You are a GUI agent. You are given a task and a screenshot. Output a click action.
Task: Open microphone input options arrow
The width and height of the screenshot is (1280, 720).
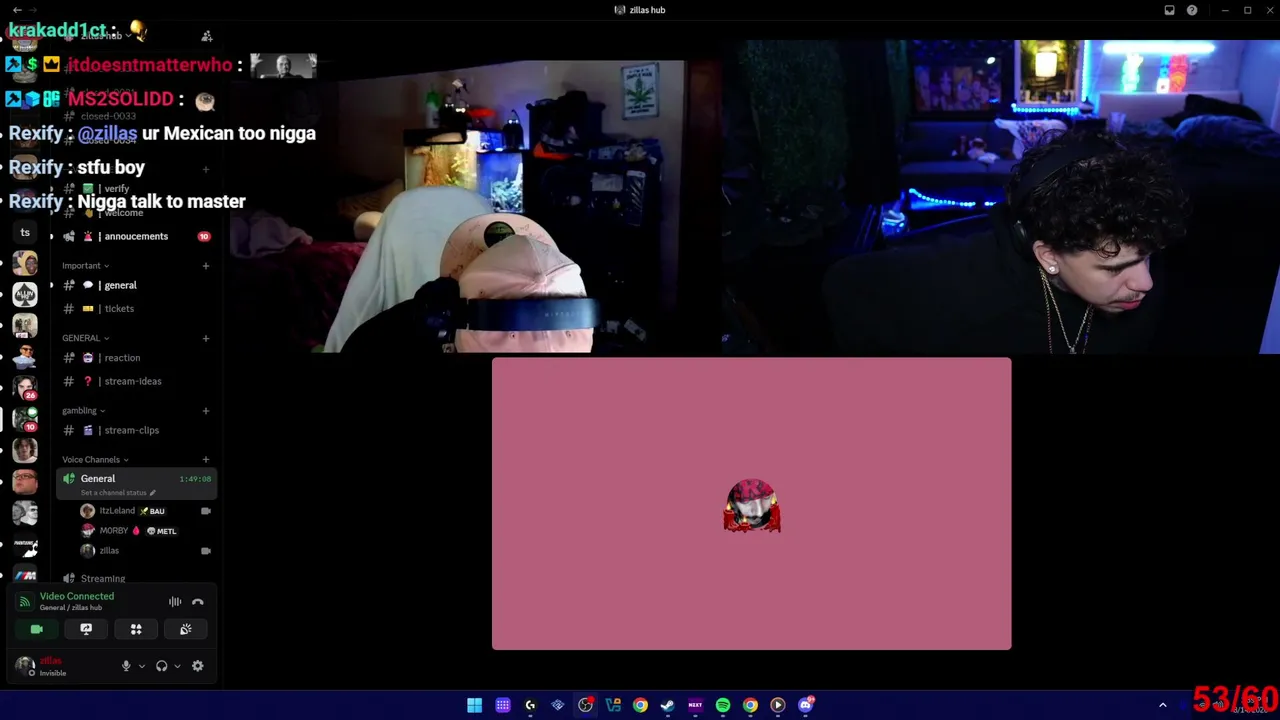tap(141, 666)
